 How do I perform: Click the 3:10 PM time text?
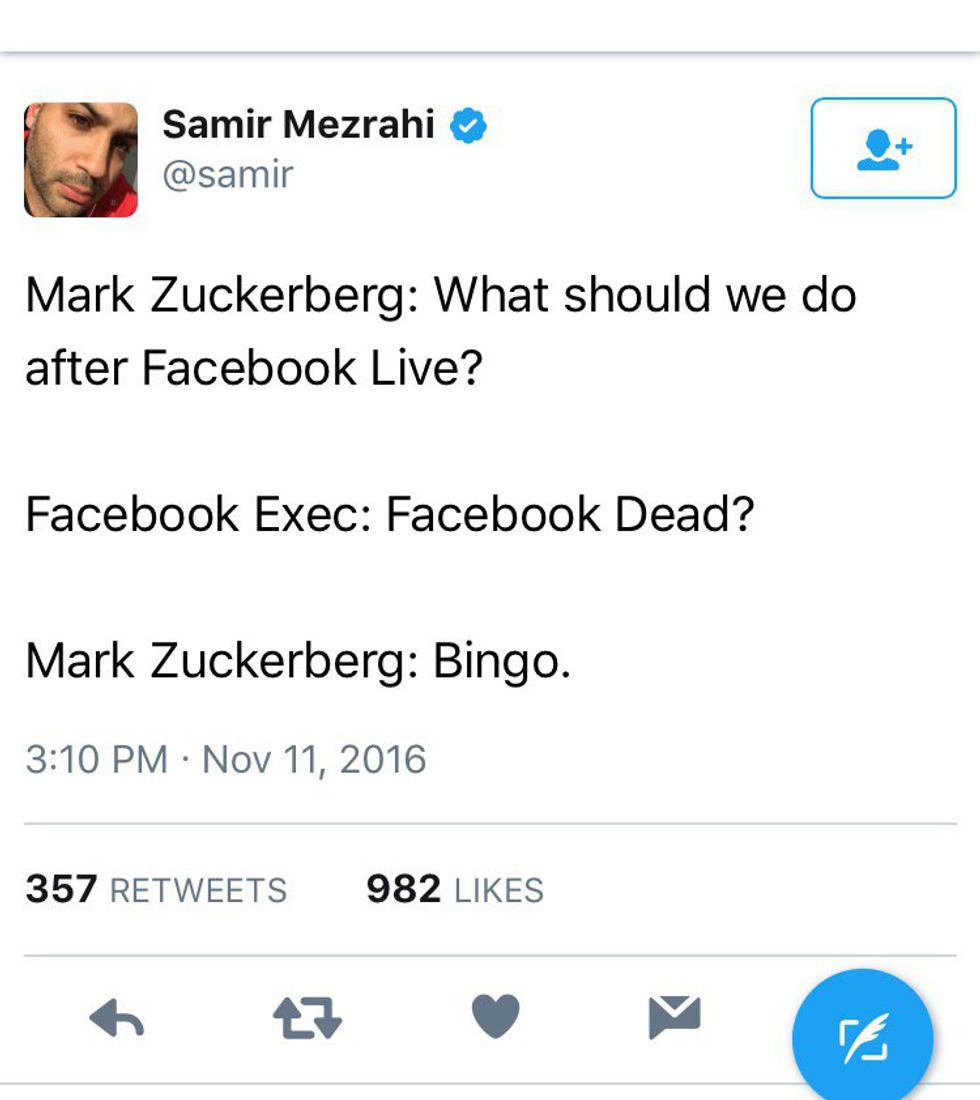point(96,759)
